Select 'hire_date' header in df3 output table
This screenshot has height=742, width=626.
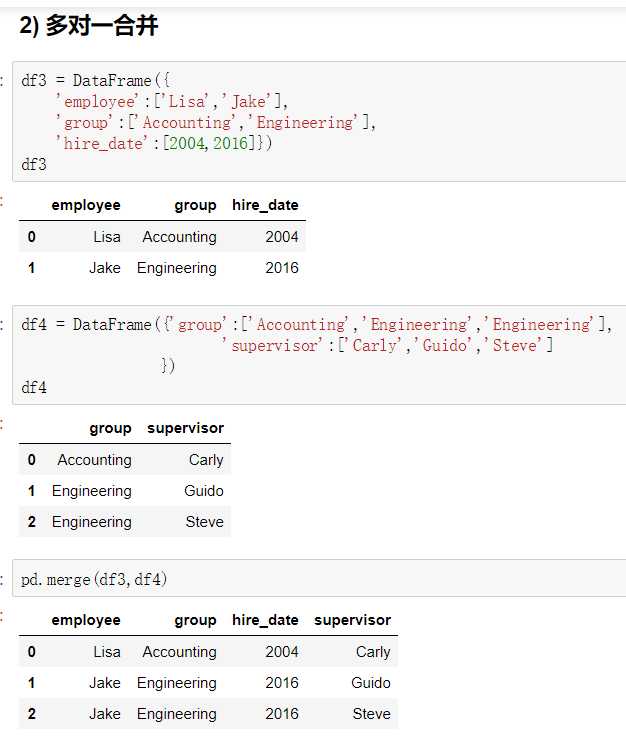(265, 205)
